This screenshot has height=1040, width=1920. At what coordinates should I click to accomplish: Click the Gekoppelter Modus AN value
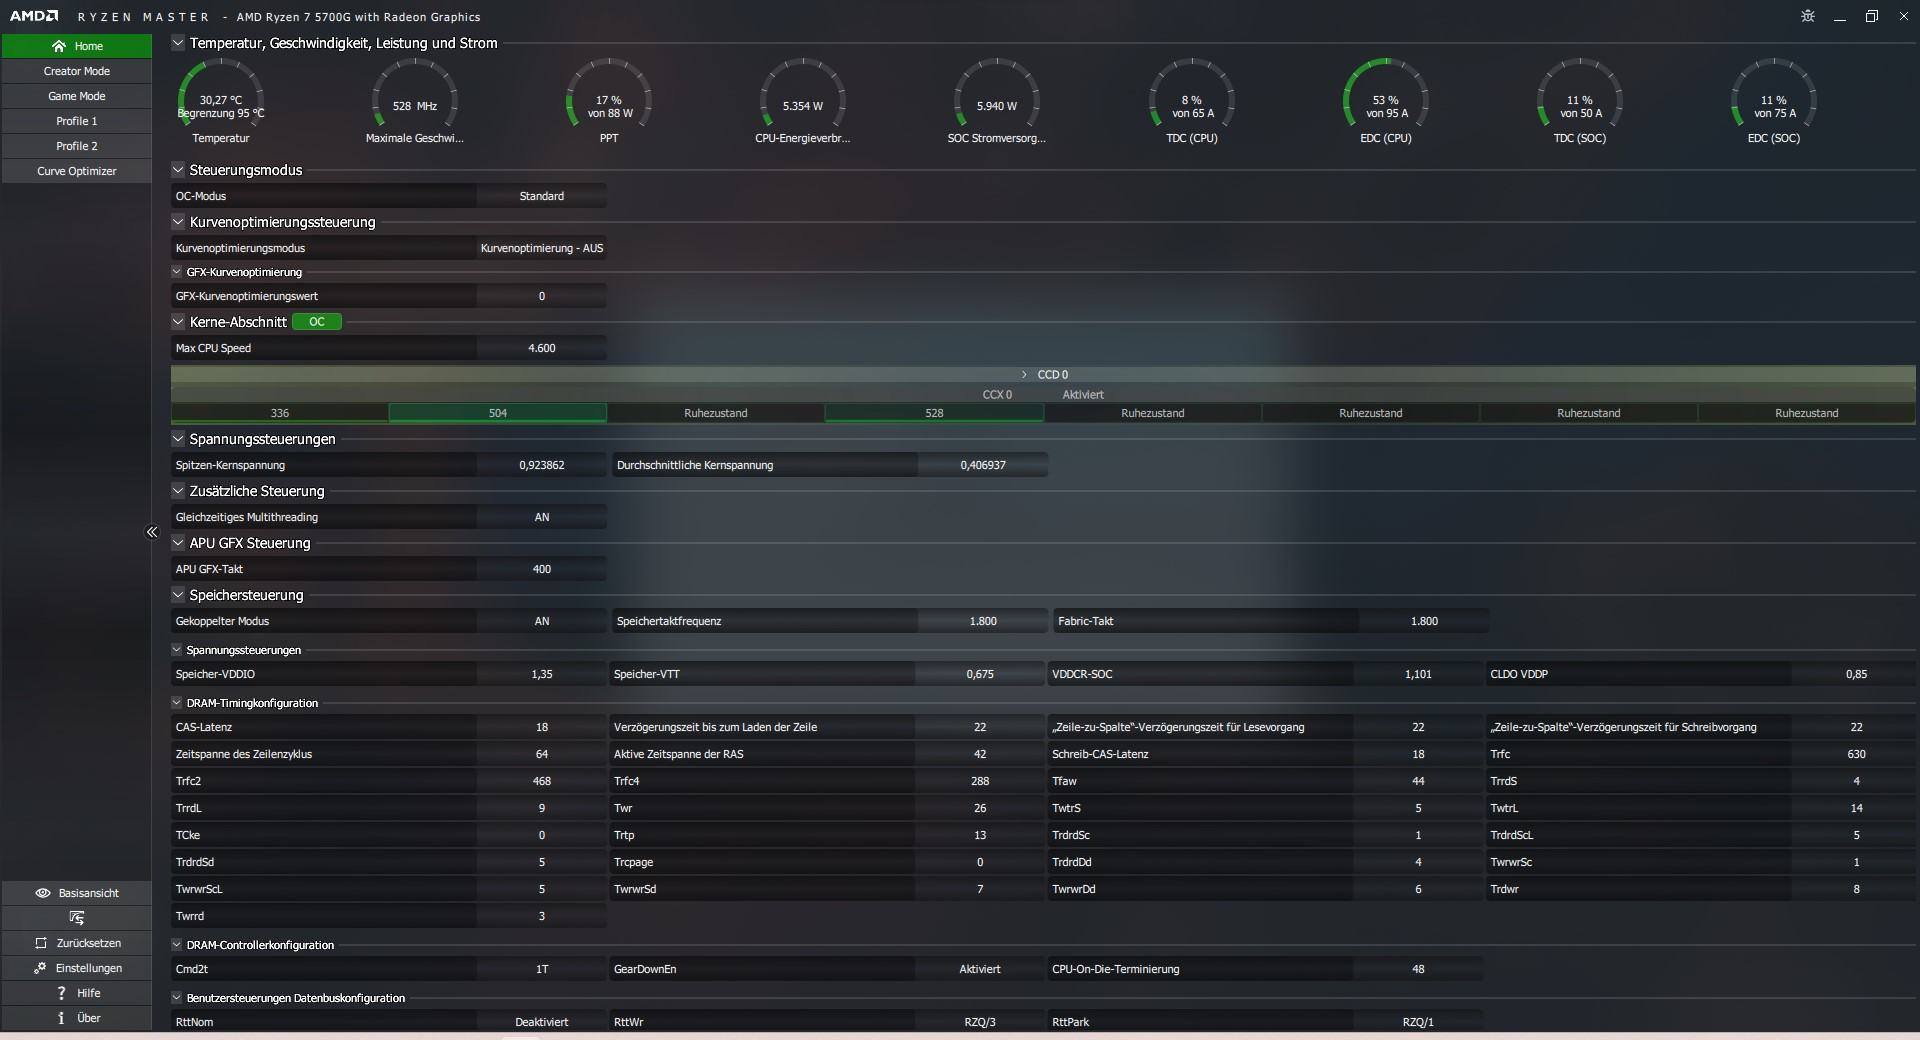(542, 621)
